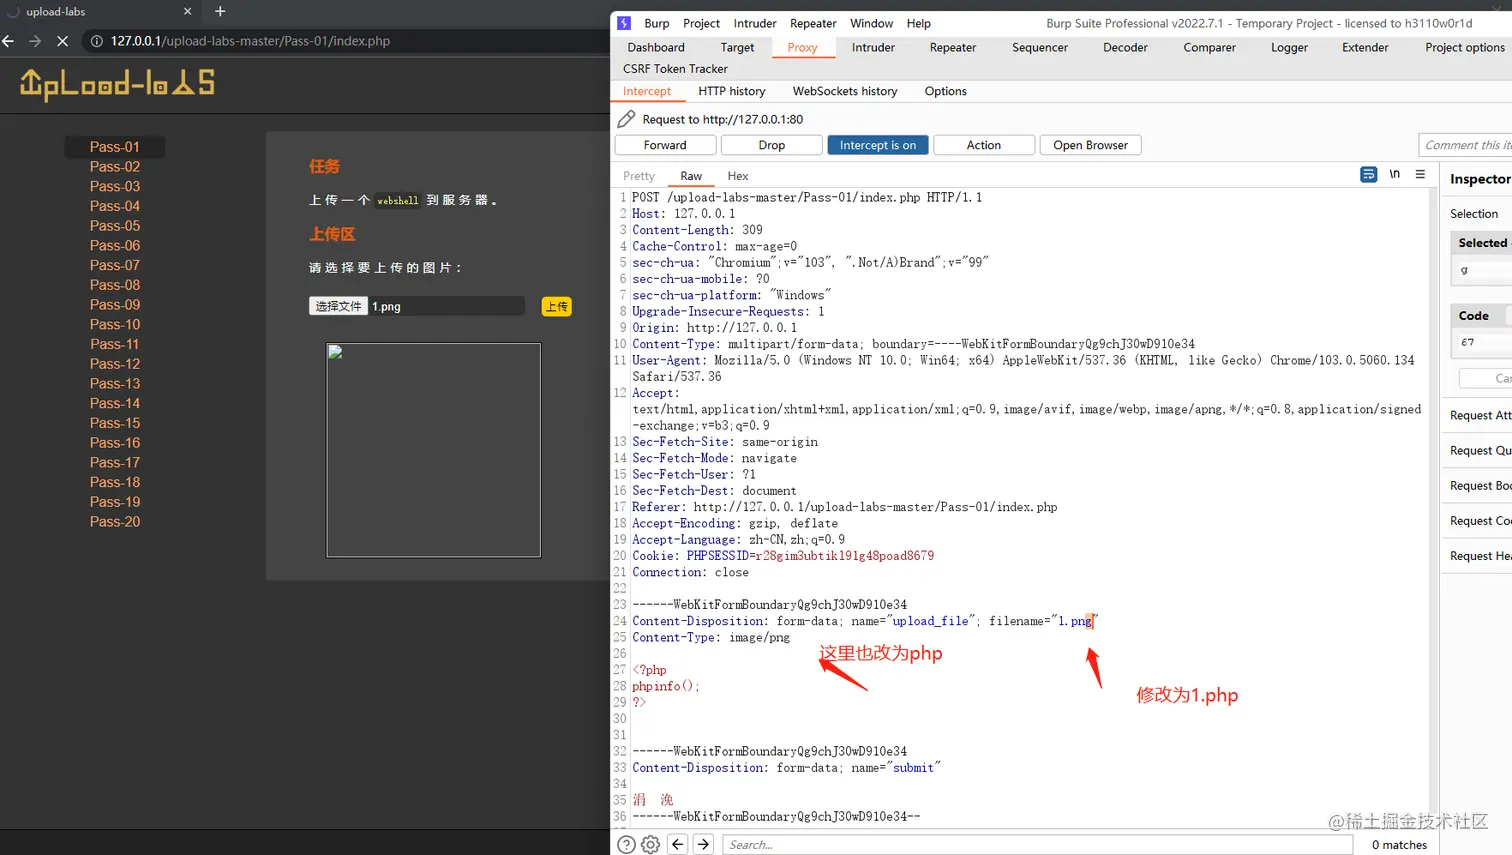Expand the Selection section in Inspector
Screen dimensions: 1512x855
pos(1474,214)
